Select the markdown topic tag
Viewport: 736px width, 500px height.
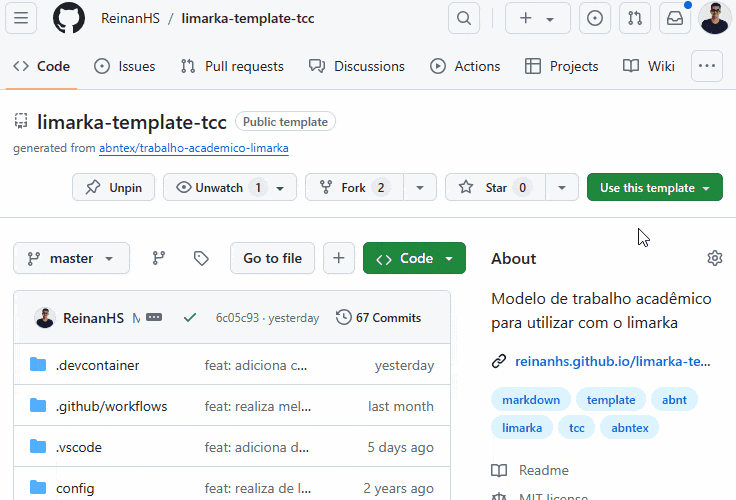click(531, 400)
